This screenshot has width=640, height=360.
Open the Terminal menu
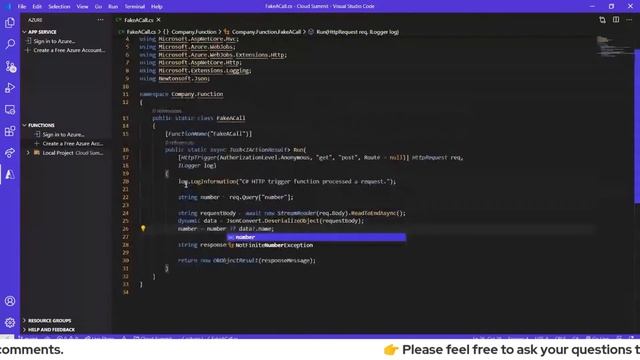point(135,6)
